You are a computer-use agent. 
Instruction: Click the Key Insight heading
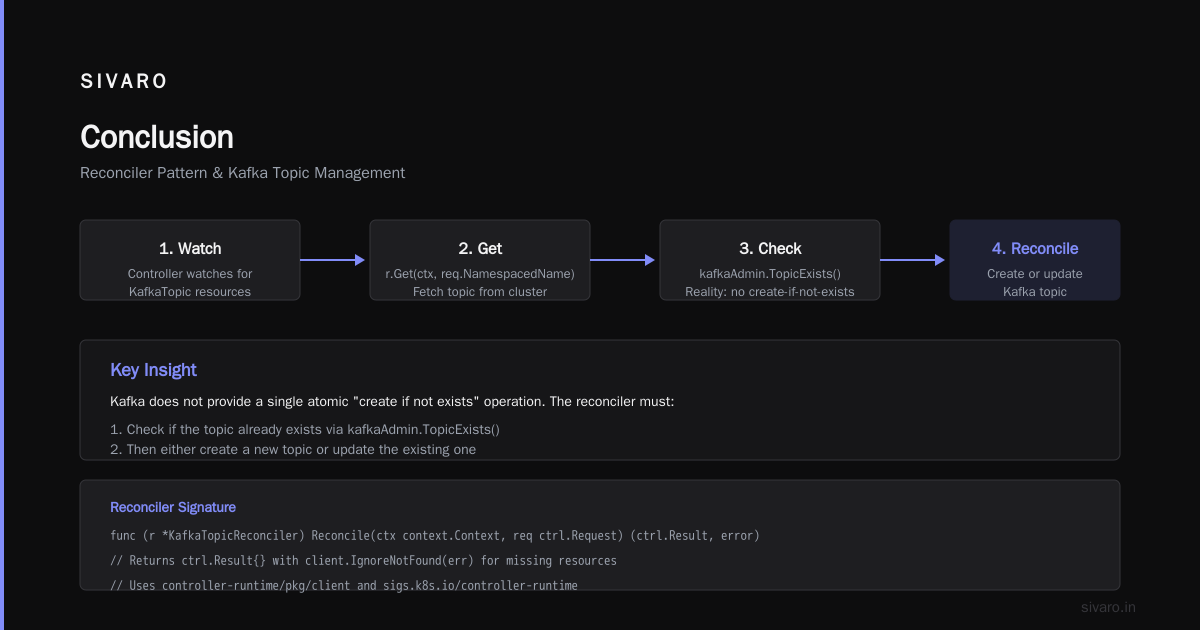coord(153,370)
